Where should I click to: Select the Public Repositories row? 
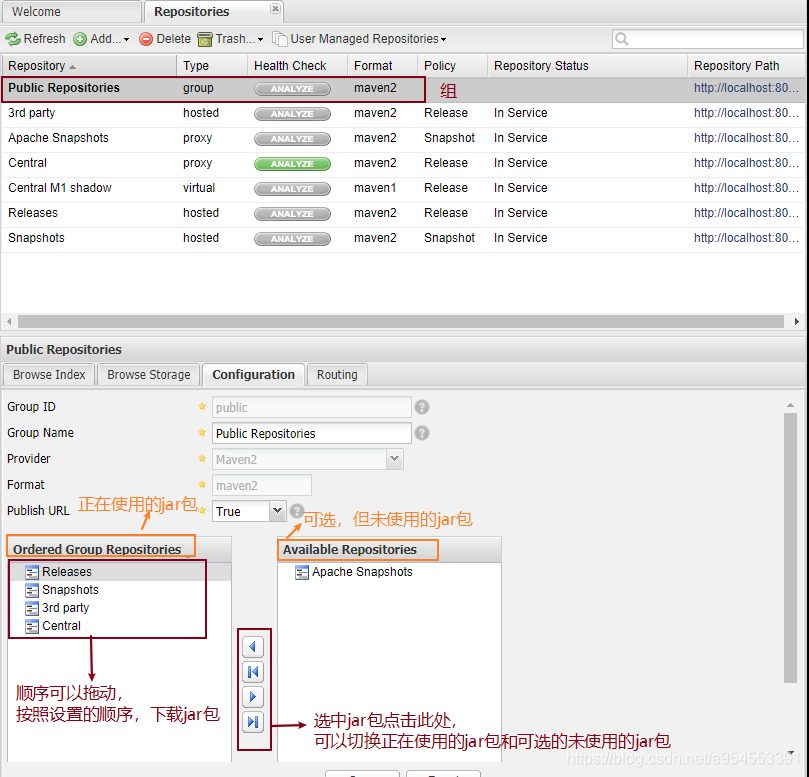(x=402, y=89)
